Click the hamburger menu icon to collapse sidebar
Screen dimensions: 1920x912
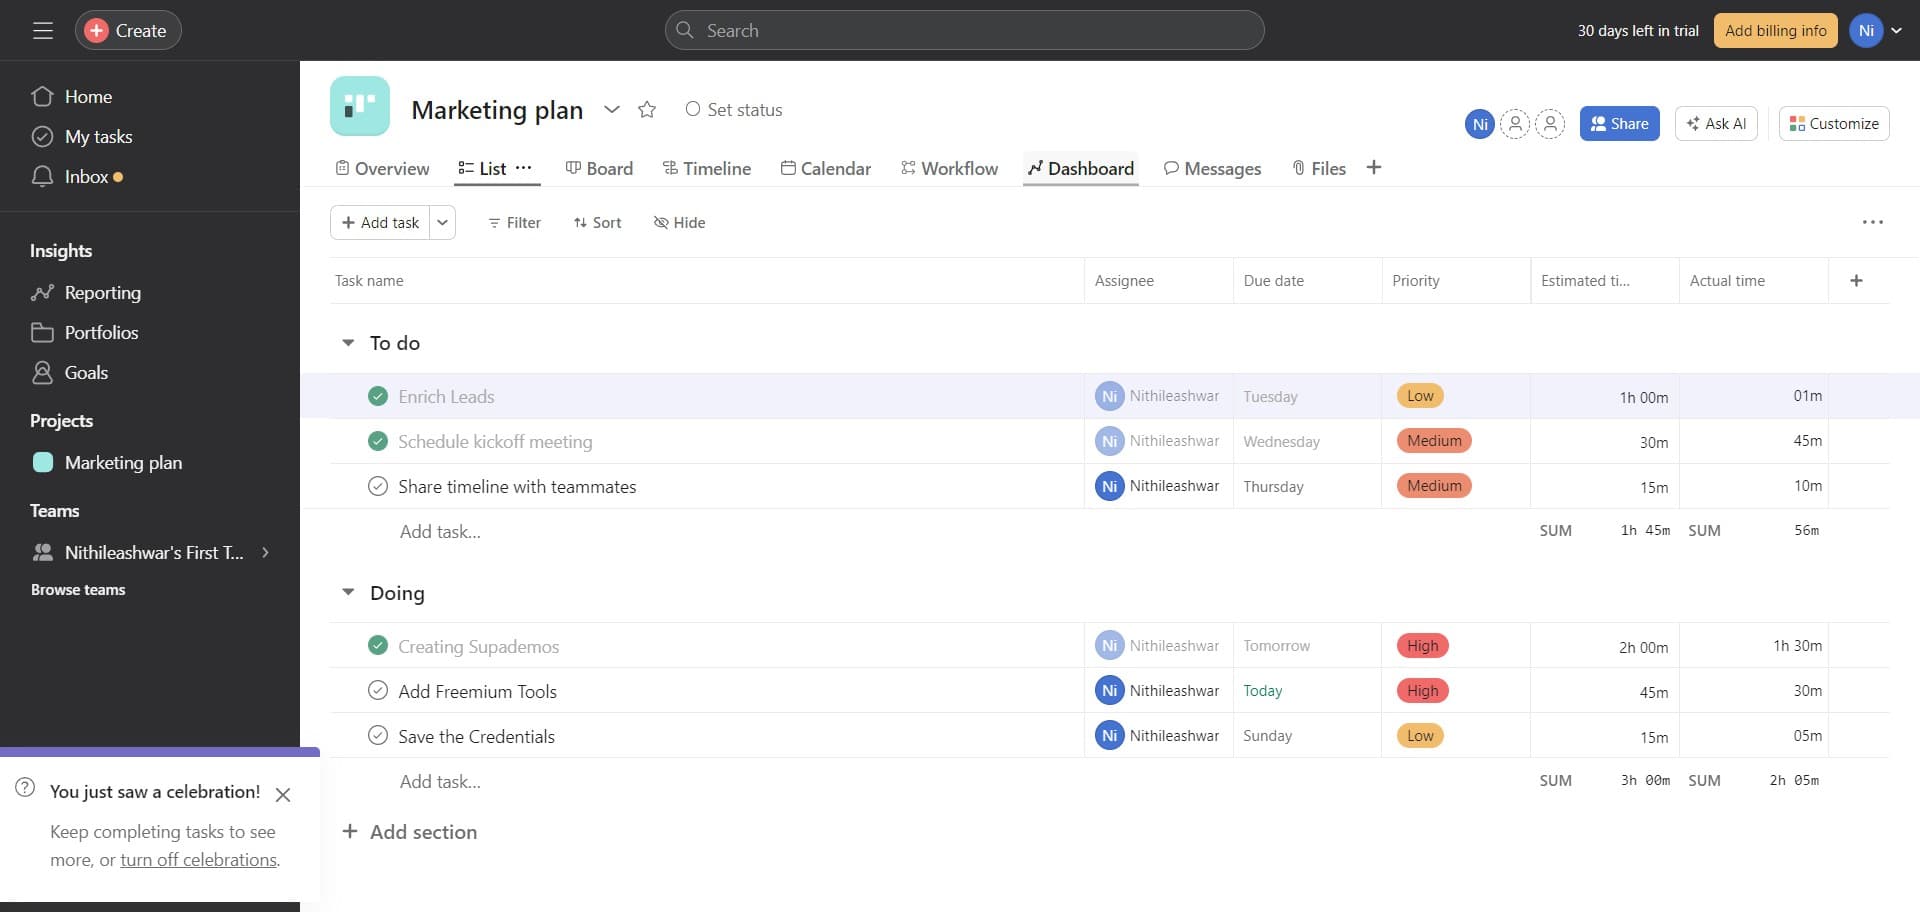click(x=42, y=31)
